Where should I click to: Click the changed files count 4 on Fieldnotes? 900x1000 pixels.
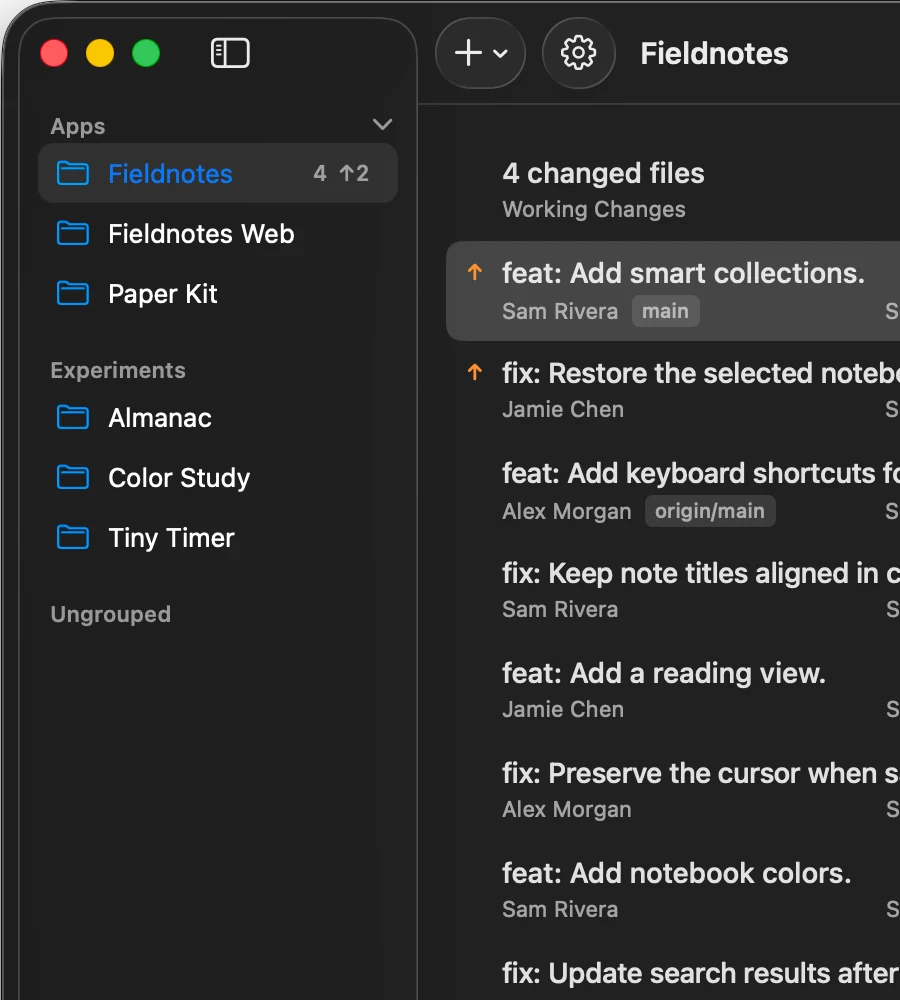tap(320, 173)
